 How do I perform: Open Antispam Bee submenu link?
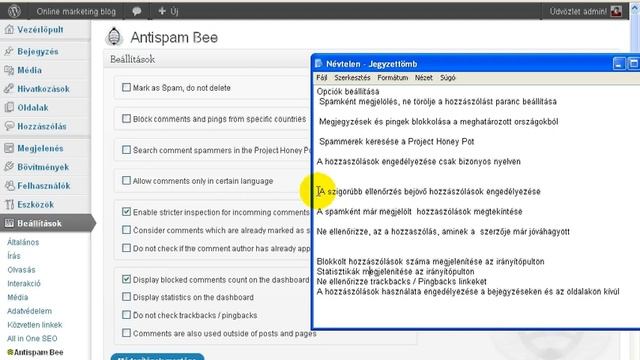tap(39, 352)
